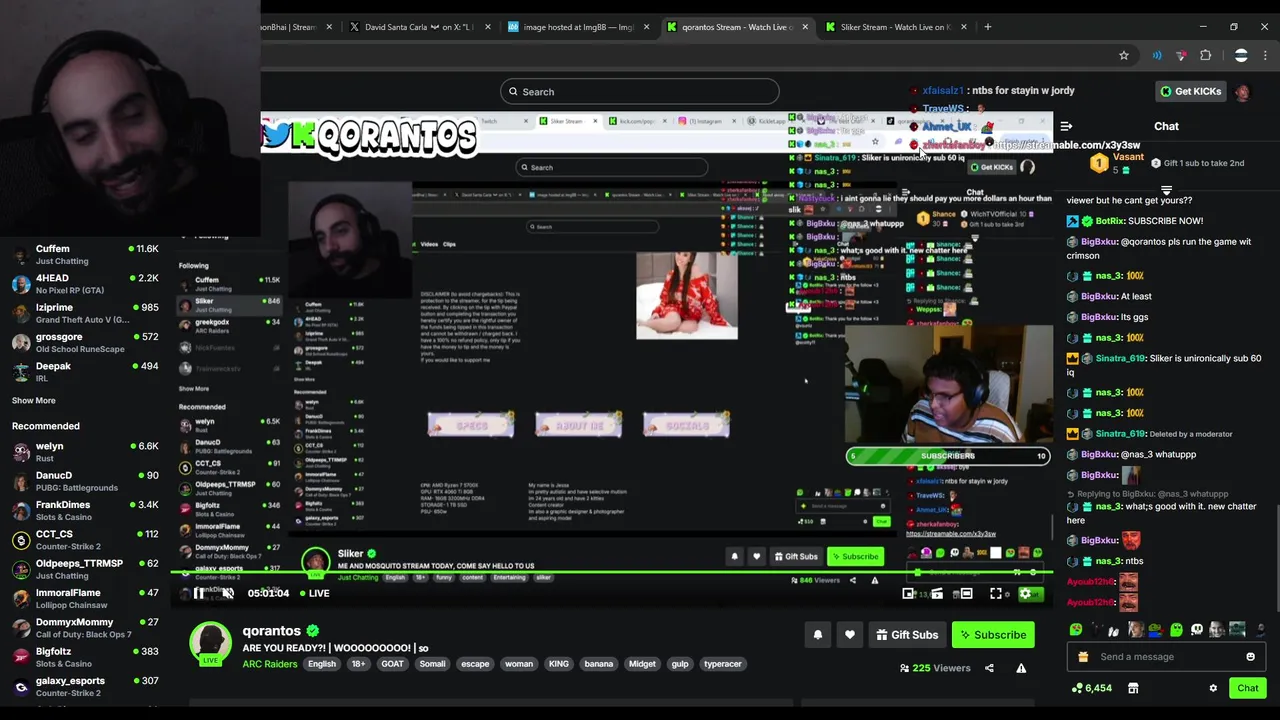The height and width of the screenshot is (720, 1280).
Task: Open 4HEAD channel in sidebar
Action: 84,284
